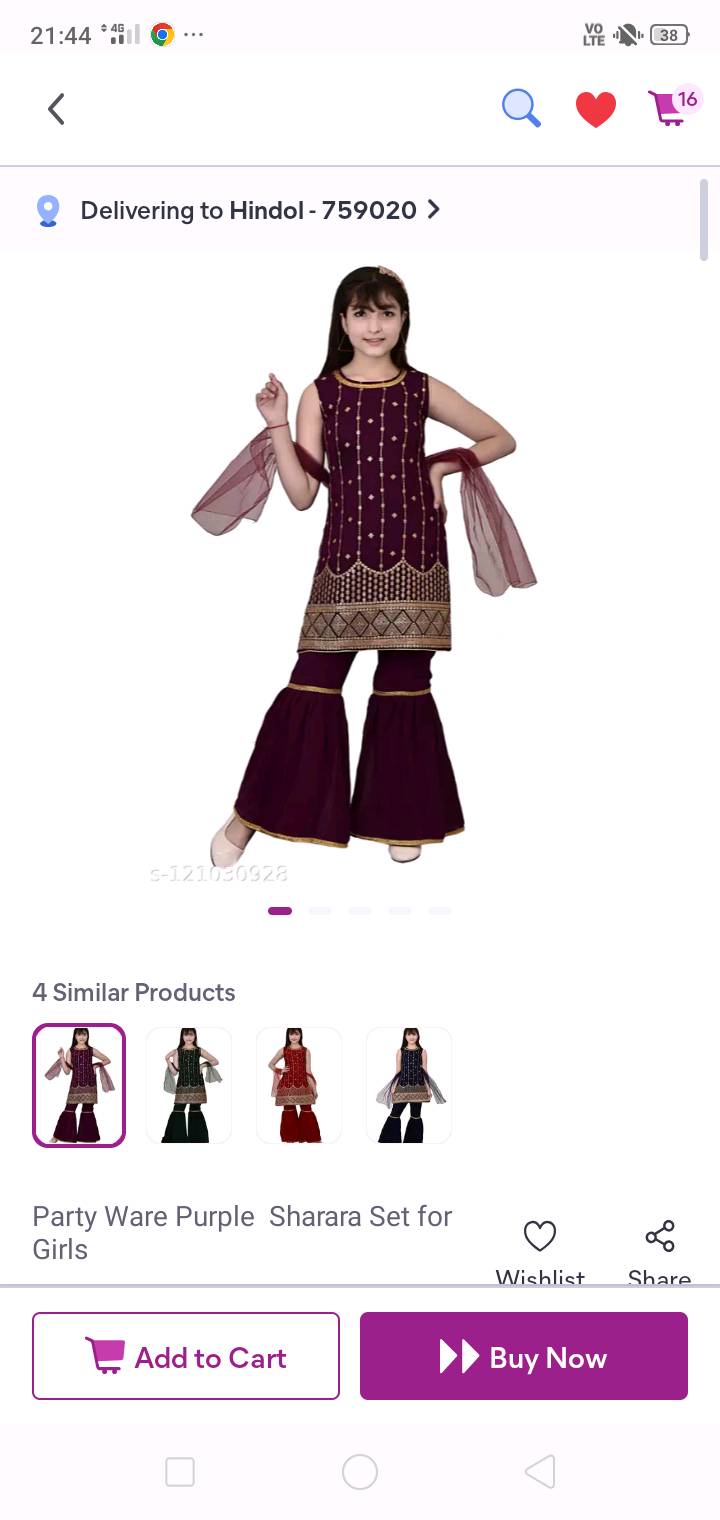This screenshot has width=720, height=1520.
Task: Tap Android recent apps square button
Action: pos(180,1472)
